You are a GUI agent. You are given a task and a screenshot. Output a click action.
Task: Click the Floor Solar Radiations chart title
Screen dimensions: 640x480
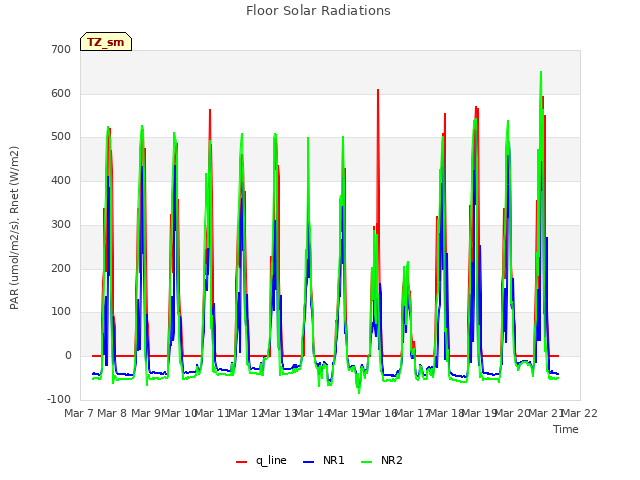tap(318, 11)
